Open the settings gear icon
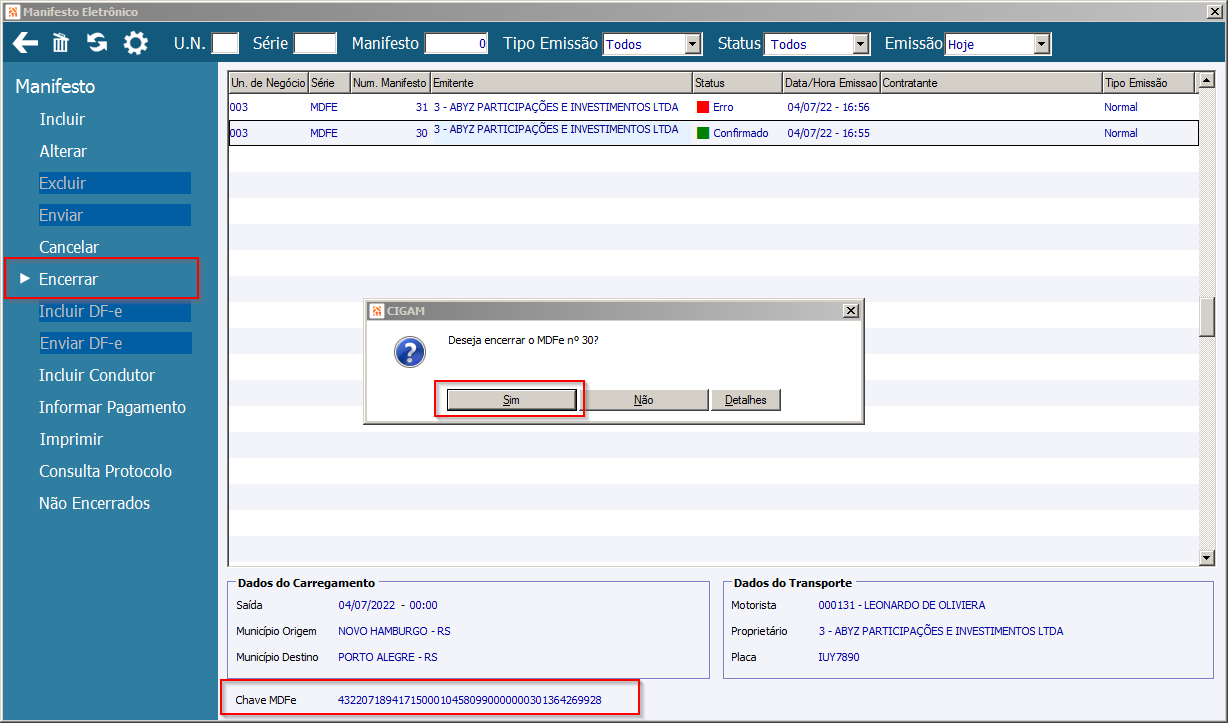Screen dimensions: 1228x723 click(135, 43)
